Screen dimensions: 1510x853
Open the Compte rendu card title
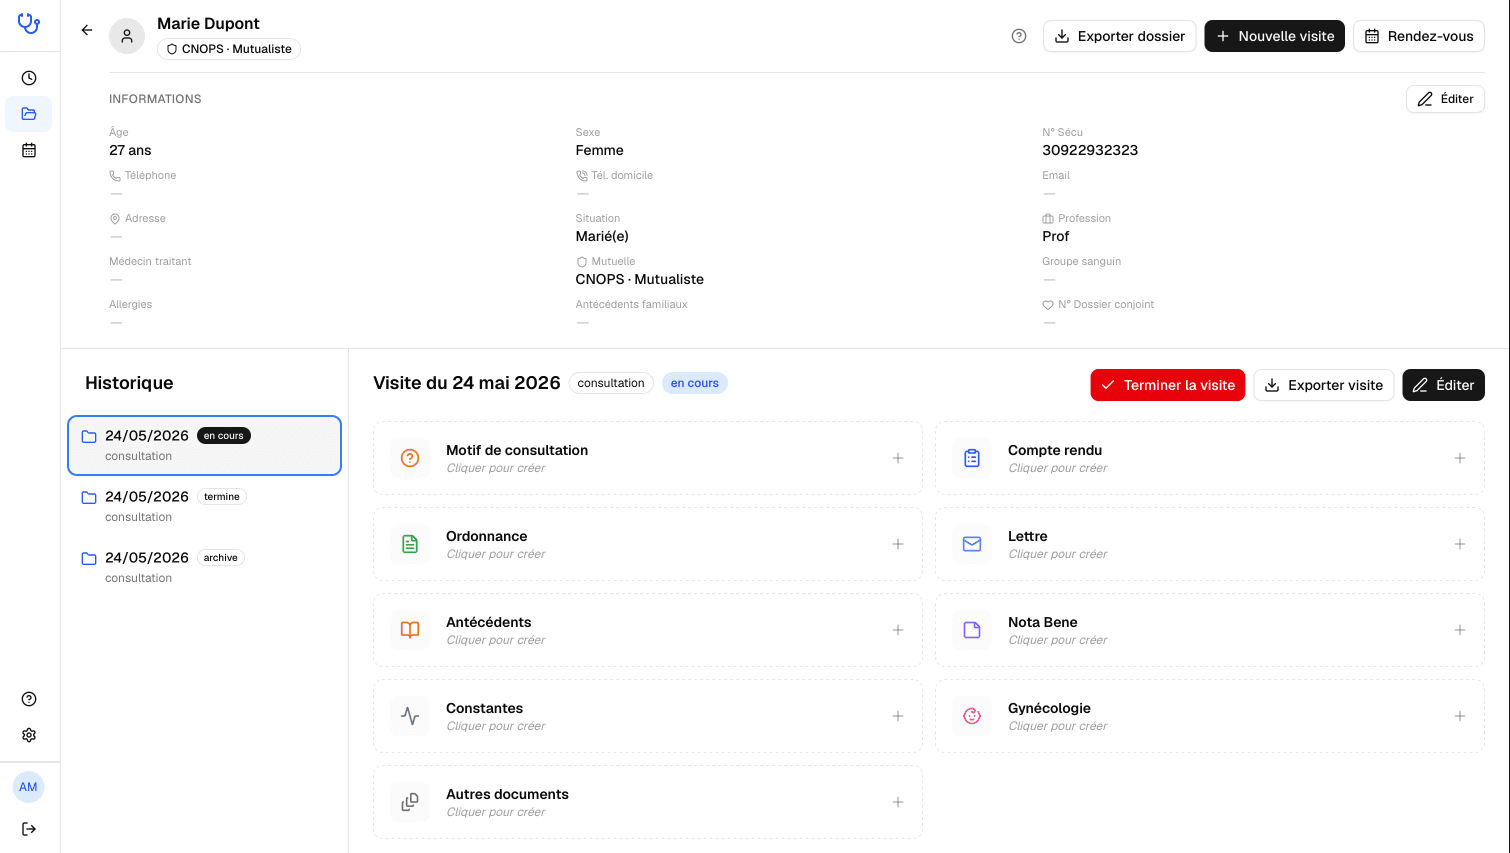coord(1055,450)
